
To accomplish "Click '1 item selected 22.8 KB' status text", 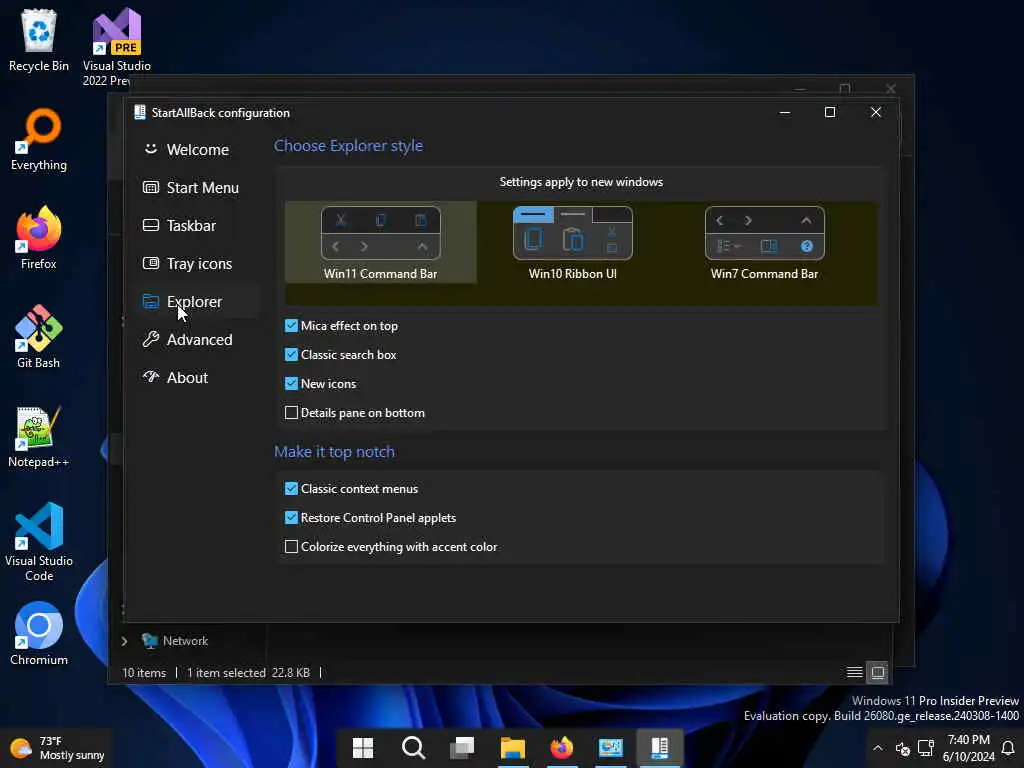I will [248, 673].
